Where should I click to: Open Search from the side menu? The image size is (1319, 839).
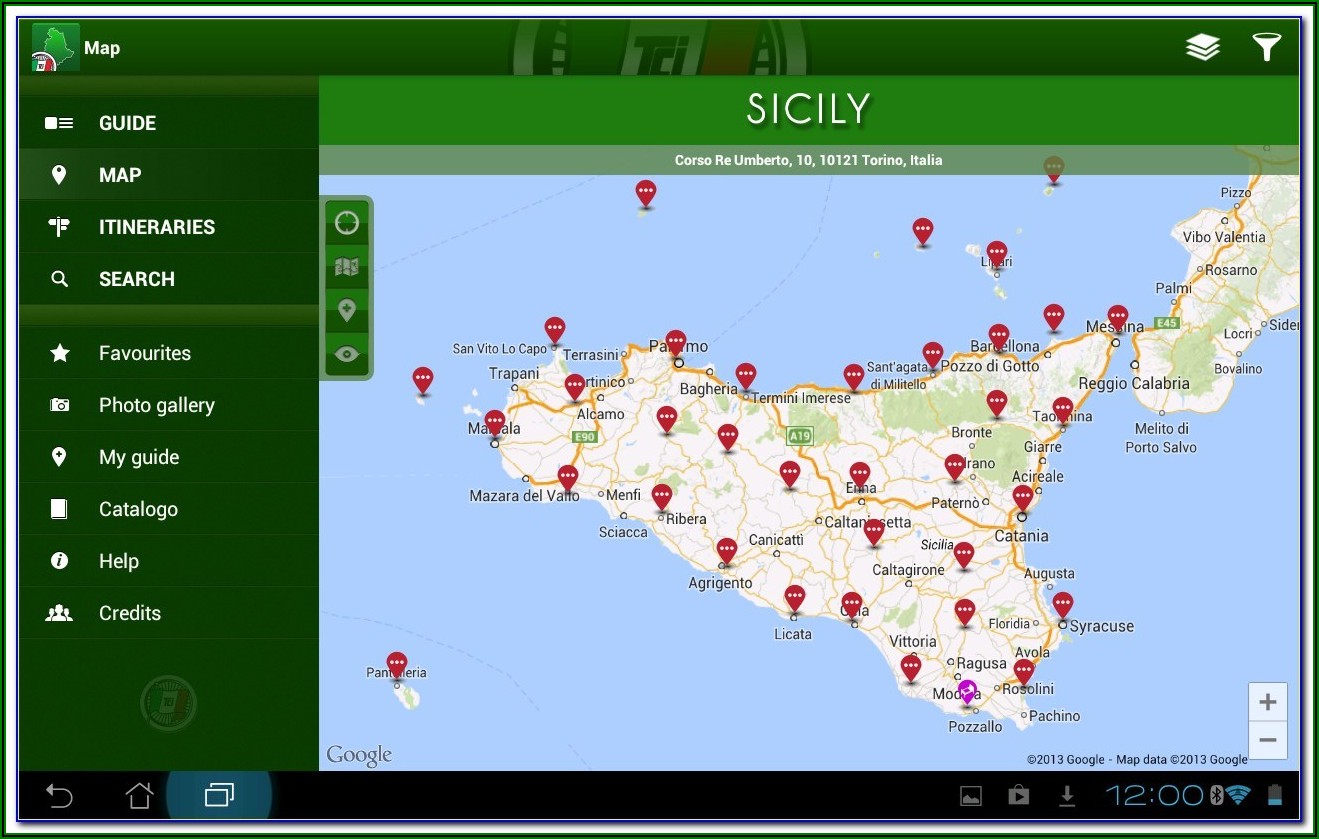[x=136, y=279]
